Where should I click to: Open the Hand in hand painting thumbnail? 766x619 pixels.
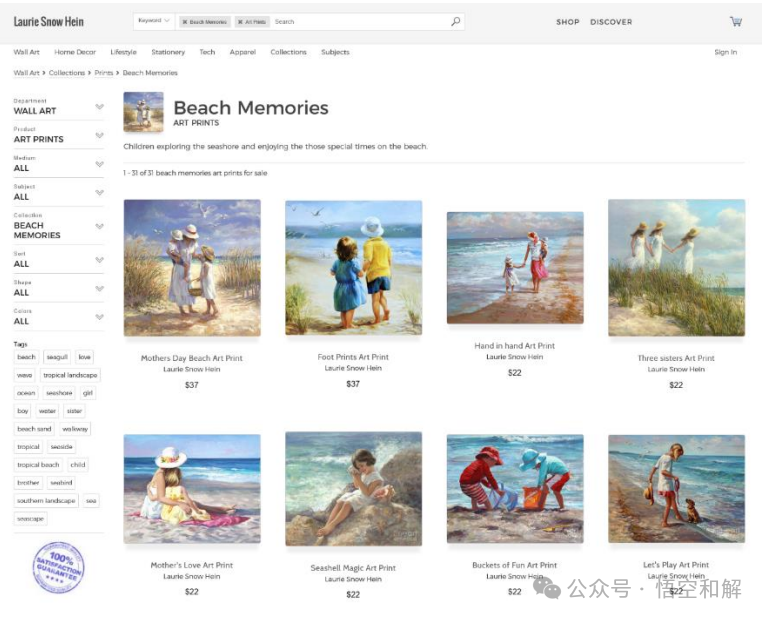point(515,267)
